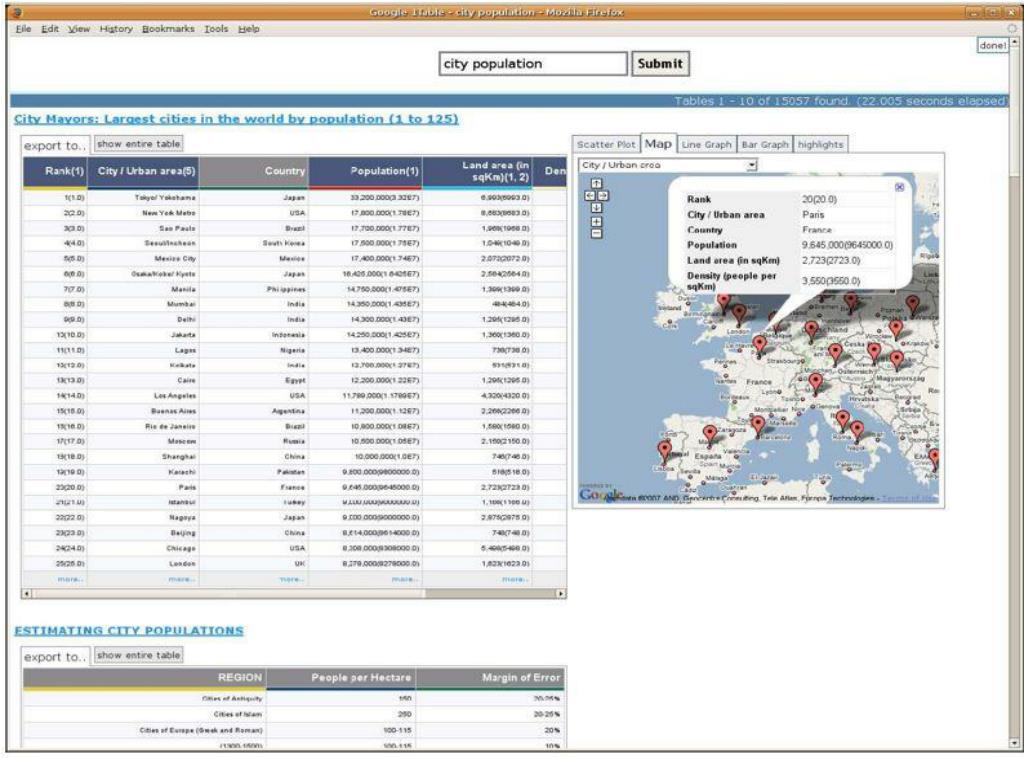This screenshot has height=768, width=1024.
Task: Click the Country column header
Action: coord(254,172)
